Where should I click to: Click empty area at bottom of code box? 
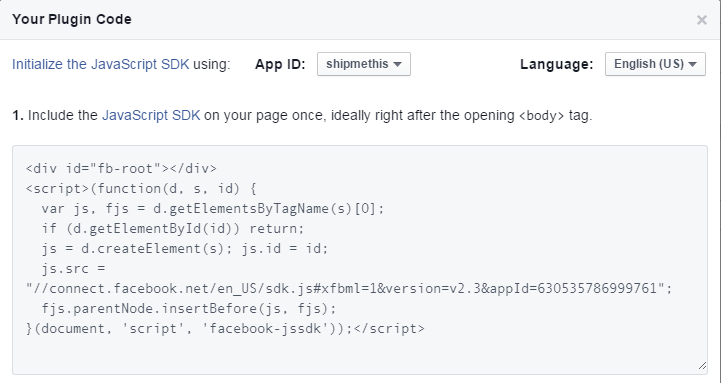[360, 355]
